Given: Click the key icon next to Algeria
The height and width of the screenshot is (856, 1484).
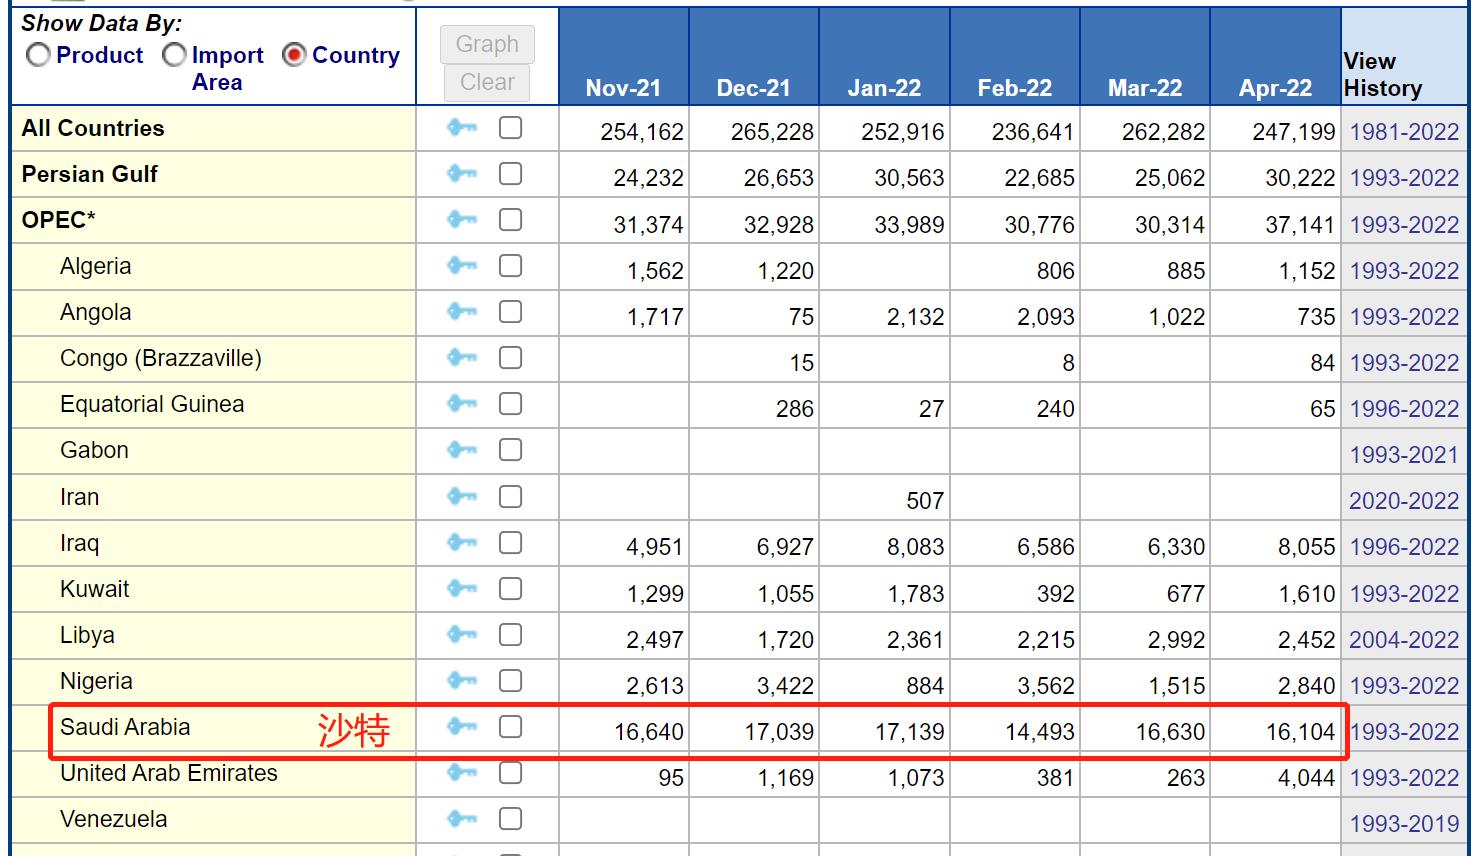Looking at the screenshot, I should tap(461, 266).
